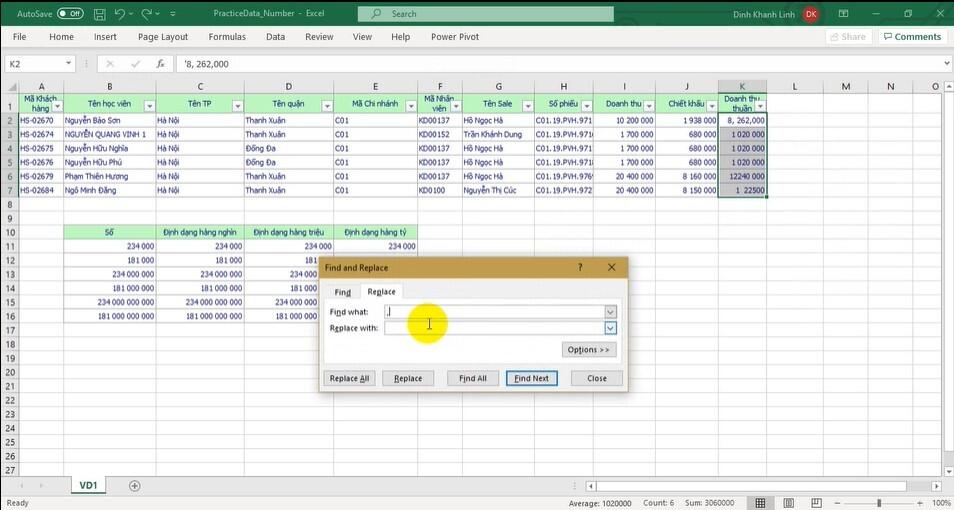
Task: Expand the formula bar chevron
Action: point(947,63)
